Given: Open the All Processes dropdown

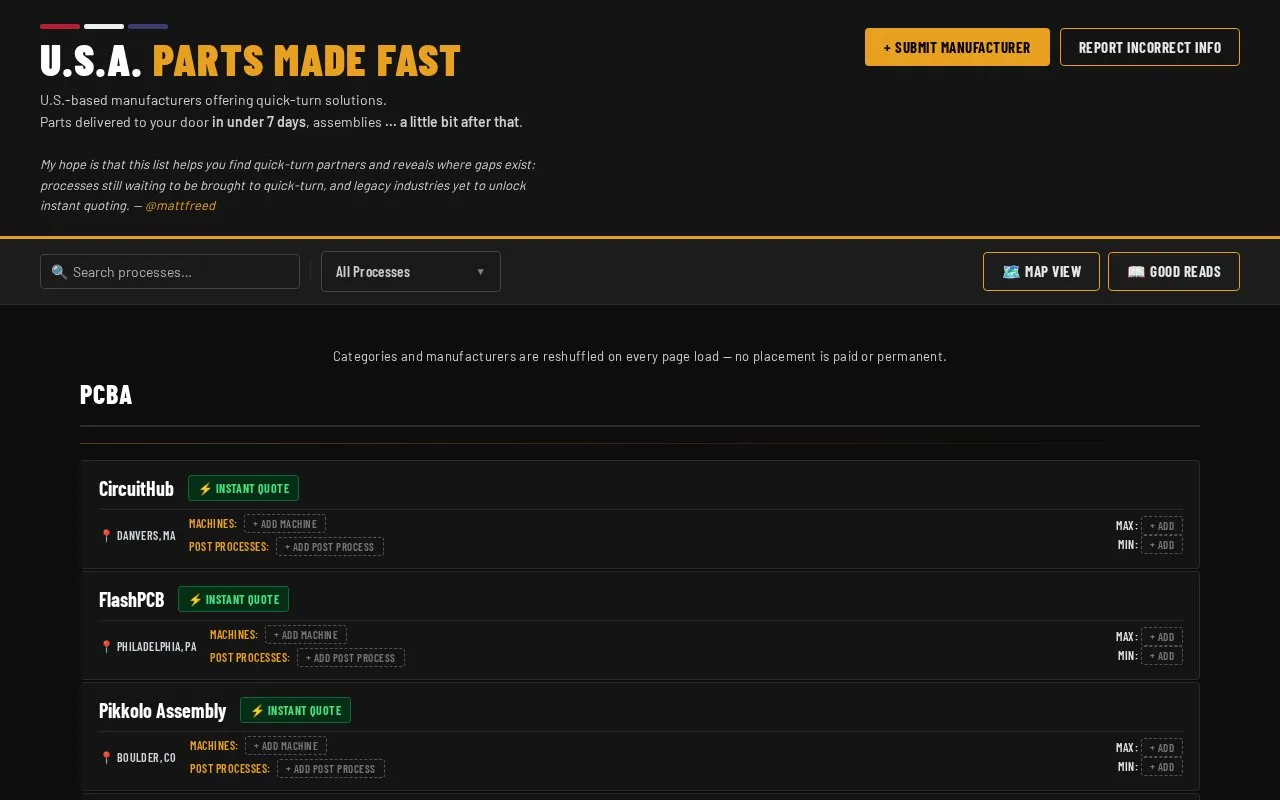Looking at the screenshot, I should point(411,272).
